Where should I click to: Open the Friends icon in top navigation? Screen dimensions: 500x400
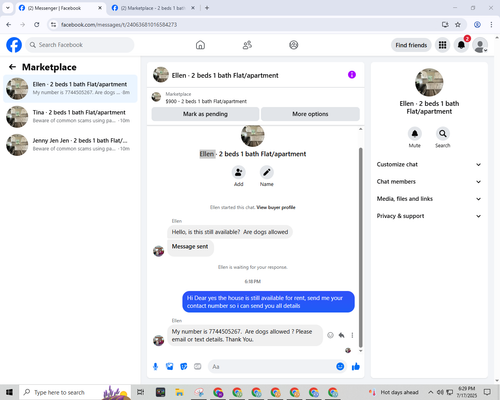point(247,45)
